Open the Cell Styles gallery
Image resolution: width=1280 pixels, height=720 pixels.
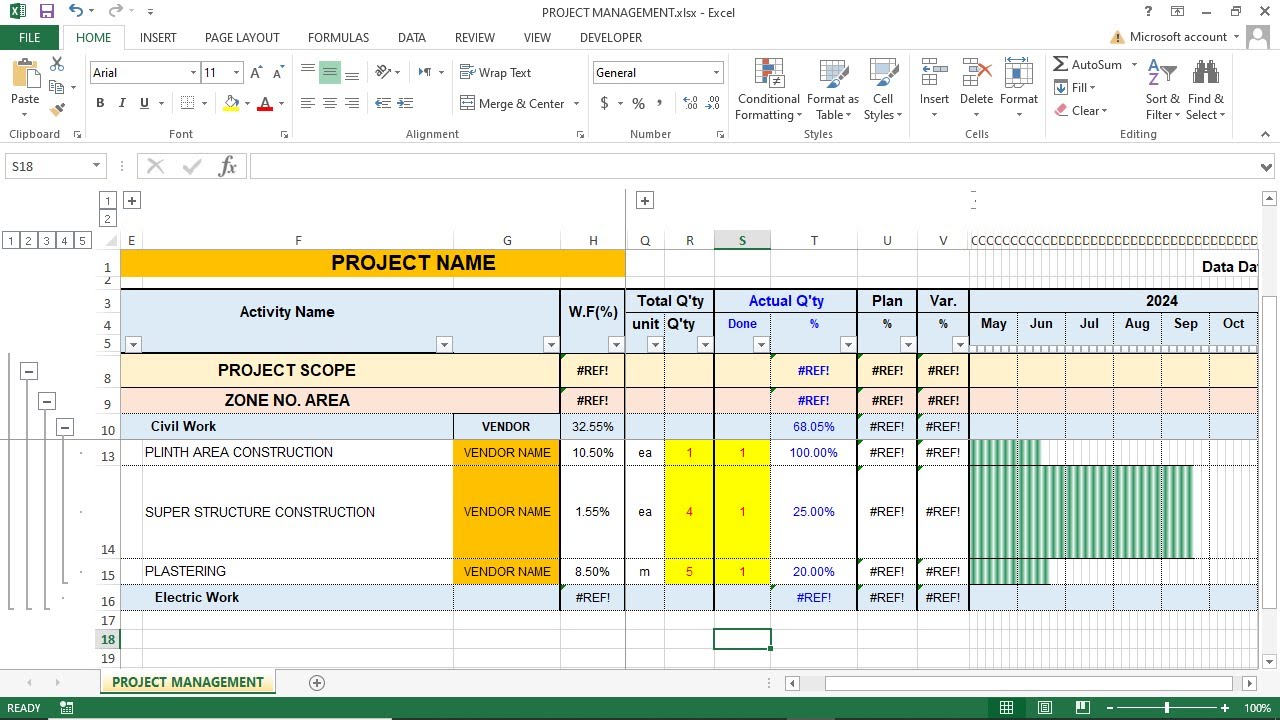[883, 90]
